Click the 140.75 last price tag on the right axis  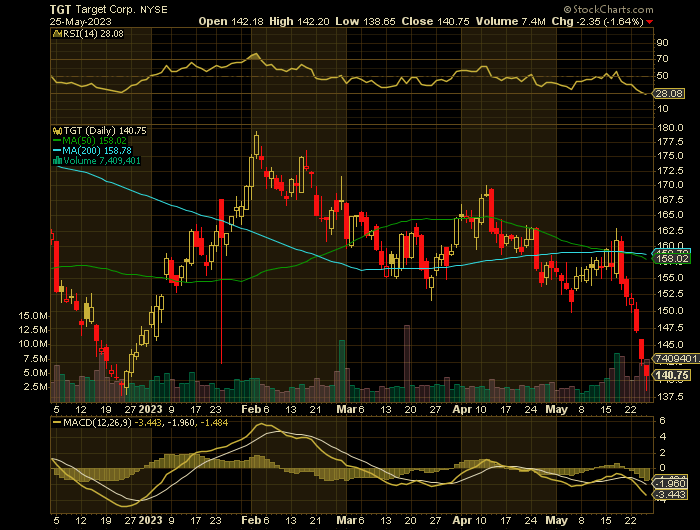tap(672, 375)
